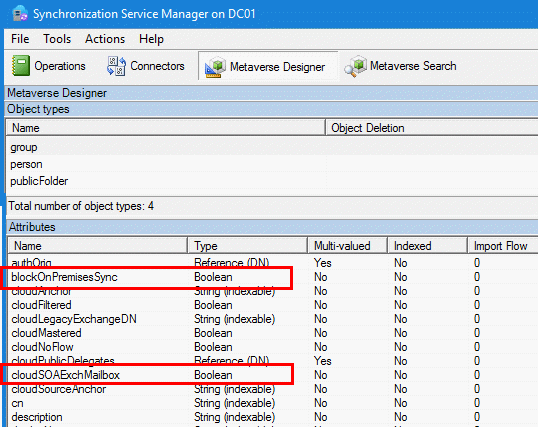Sort object types by Name column
This screenshot has height=427, width=538.
click(x=165, y=128)
